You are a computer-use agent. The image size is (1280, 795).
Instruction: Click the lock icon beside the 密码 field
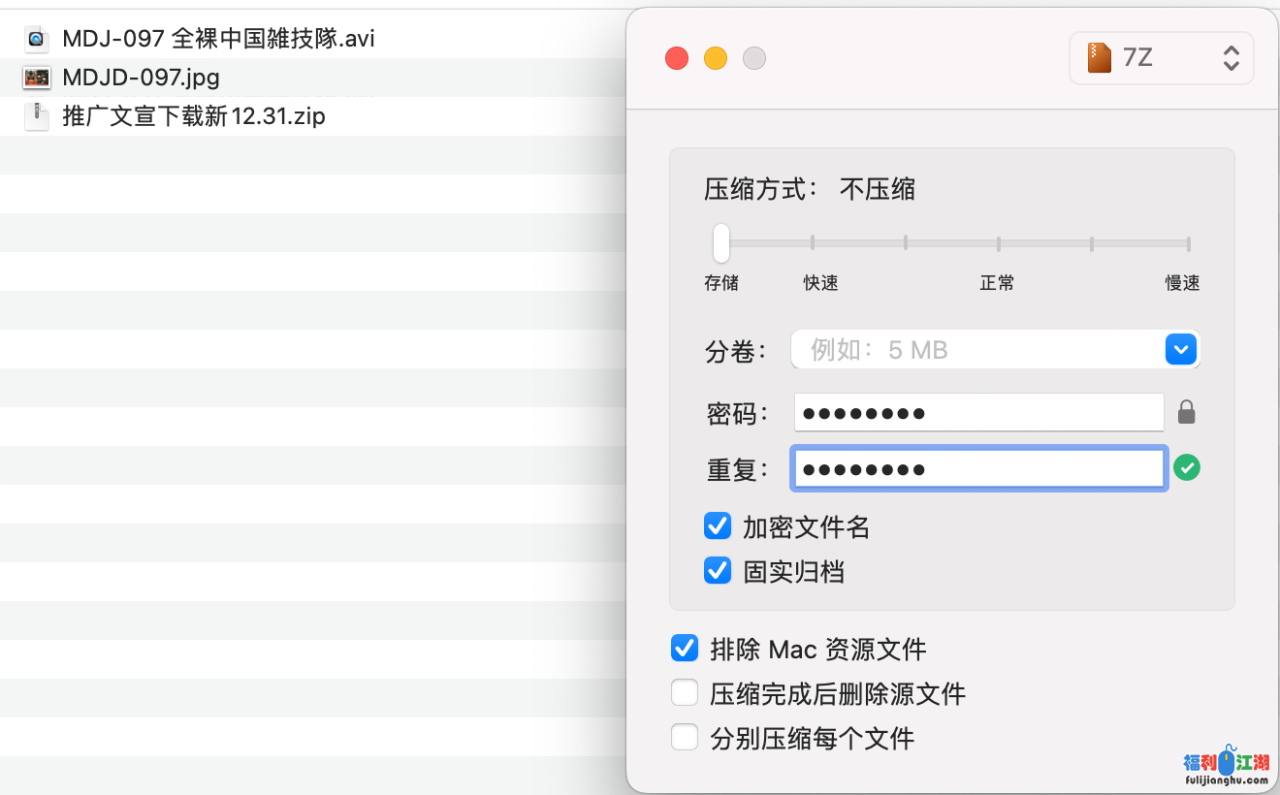[x=1186, y=412]
